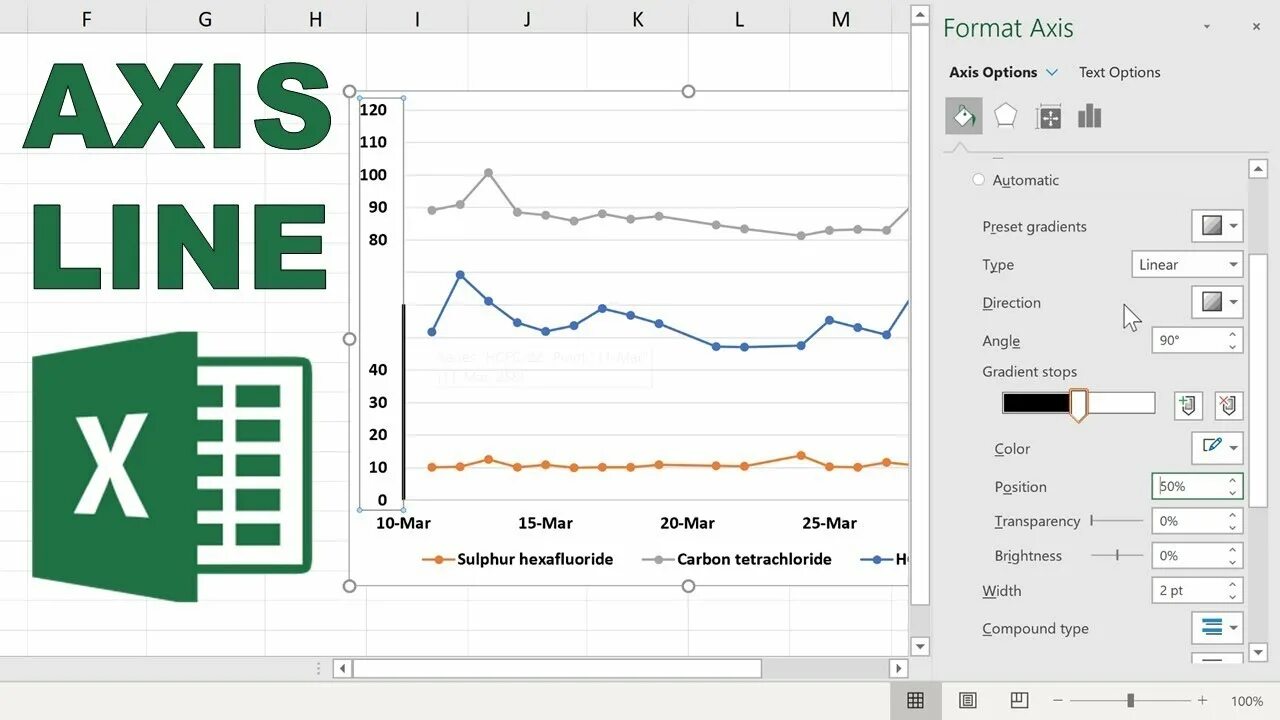This screenshot has height=720, width=1280.
Task: Click into the Angle 90° field
Action: tap(1188, 340)
